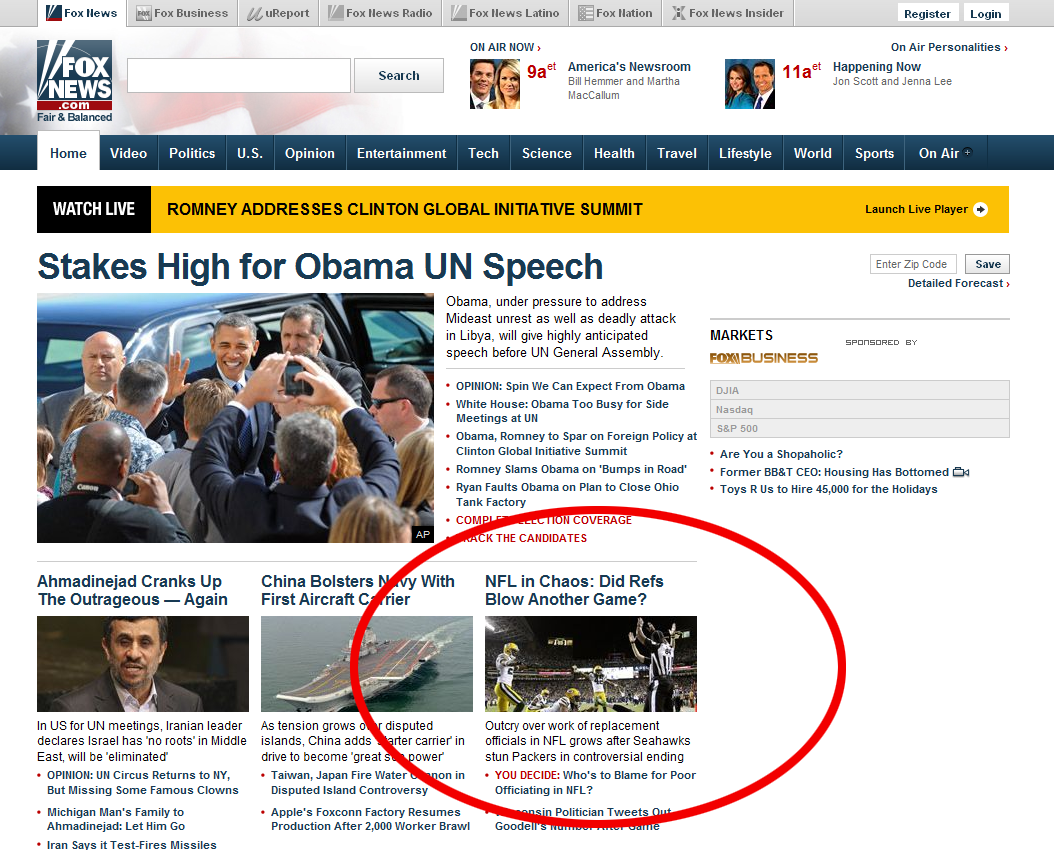Click the Fox Business markets logo

[764, 358]
